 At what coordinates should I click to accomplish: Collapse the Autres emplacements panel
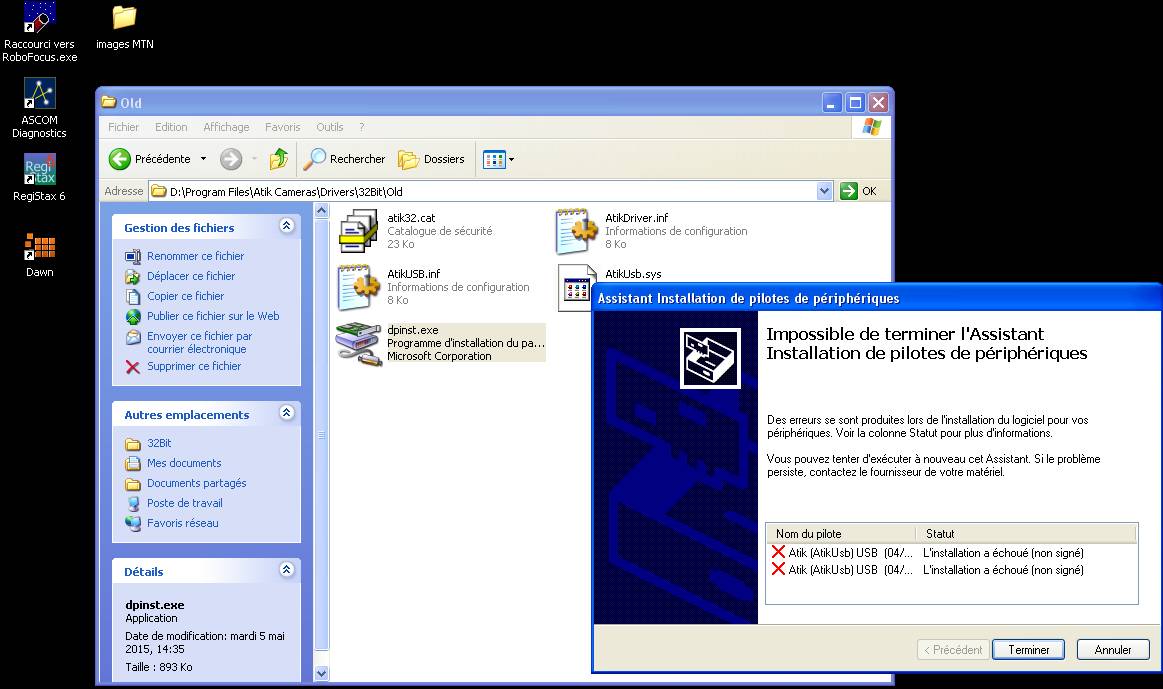point(287,413)
